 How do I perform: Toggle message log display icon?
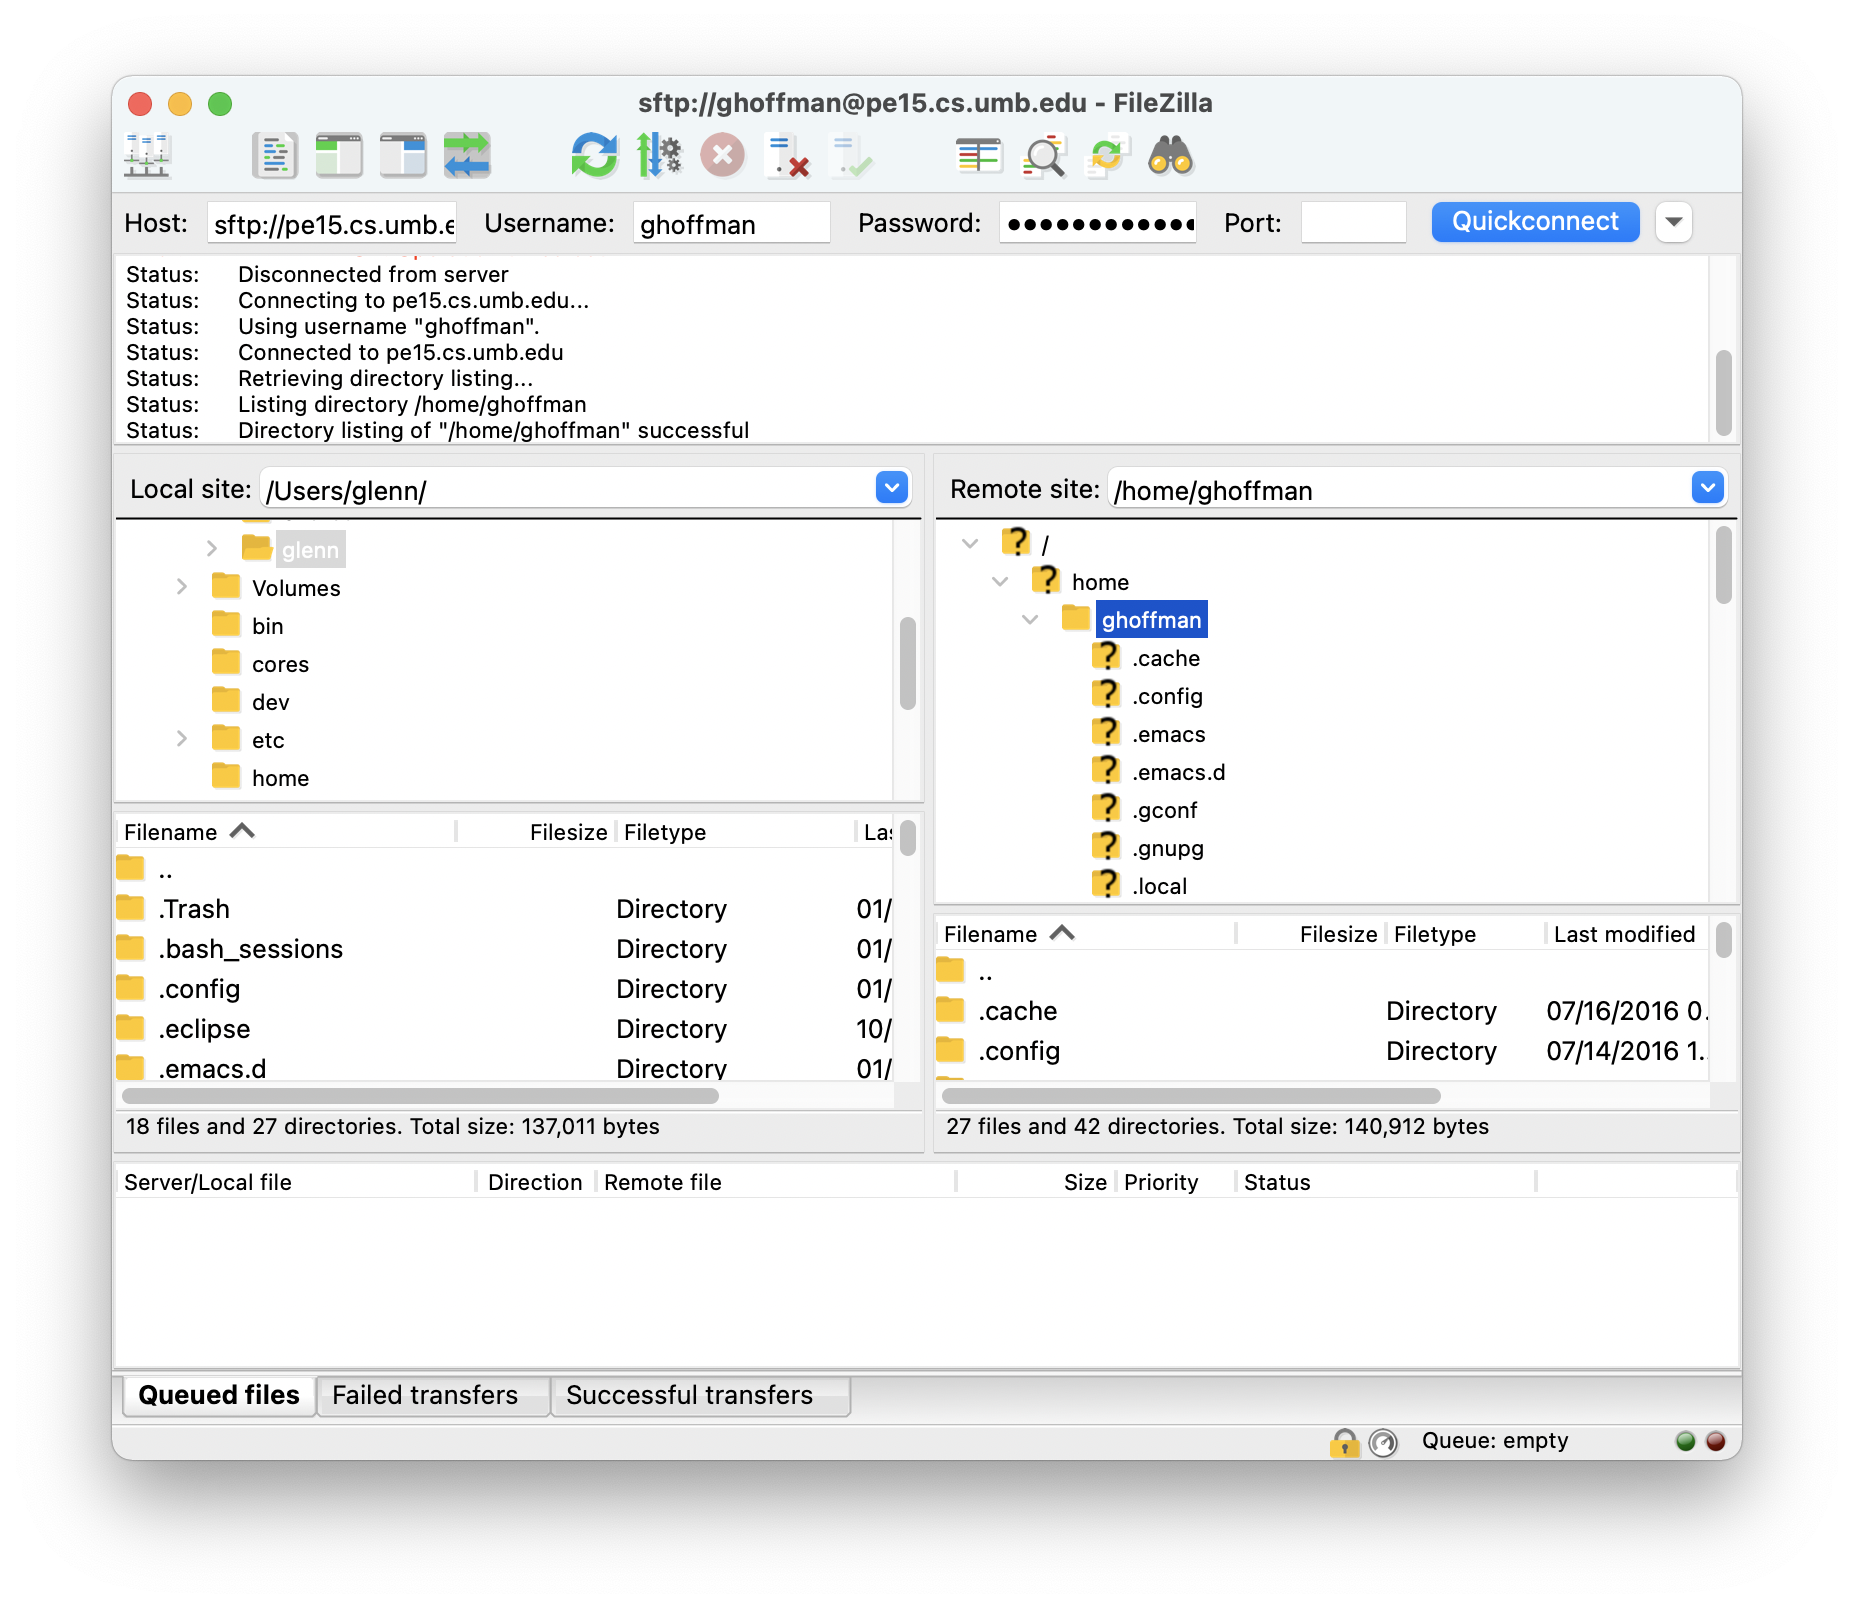[x=274, y=156]
